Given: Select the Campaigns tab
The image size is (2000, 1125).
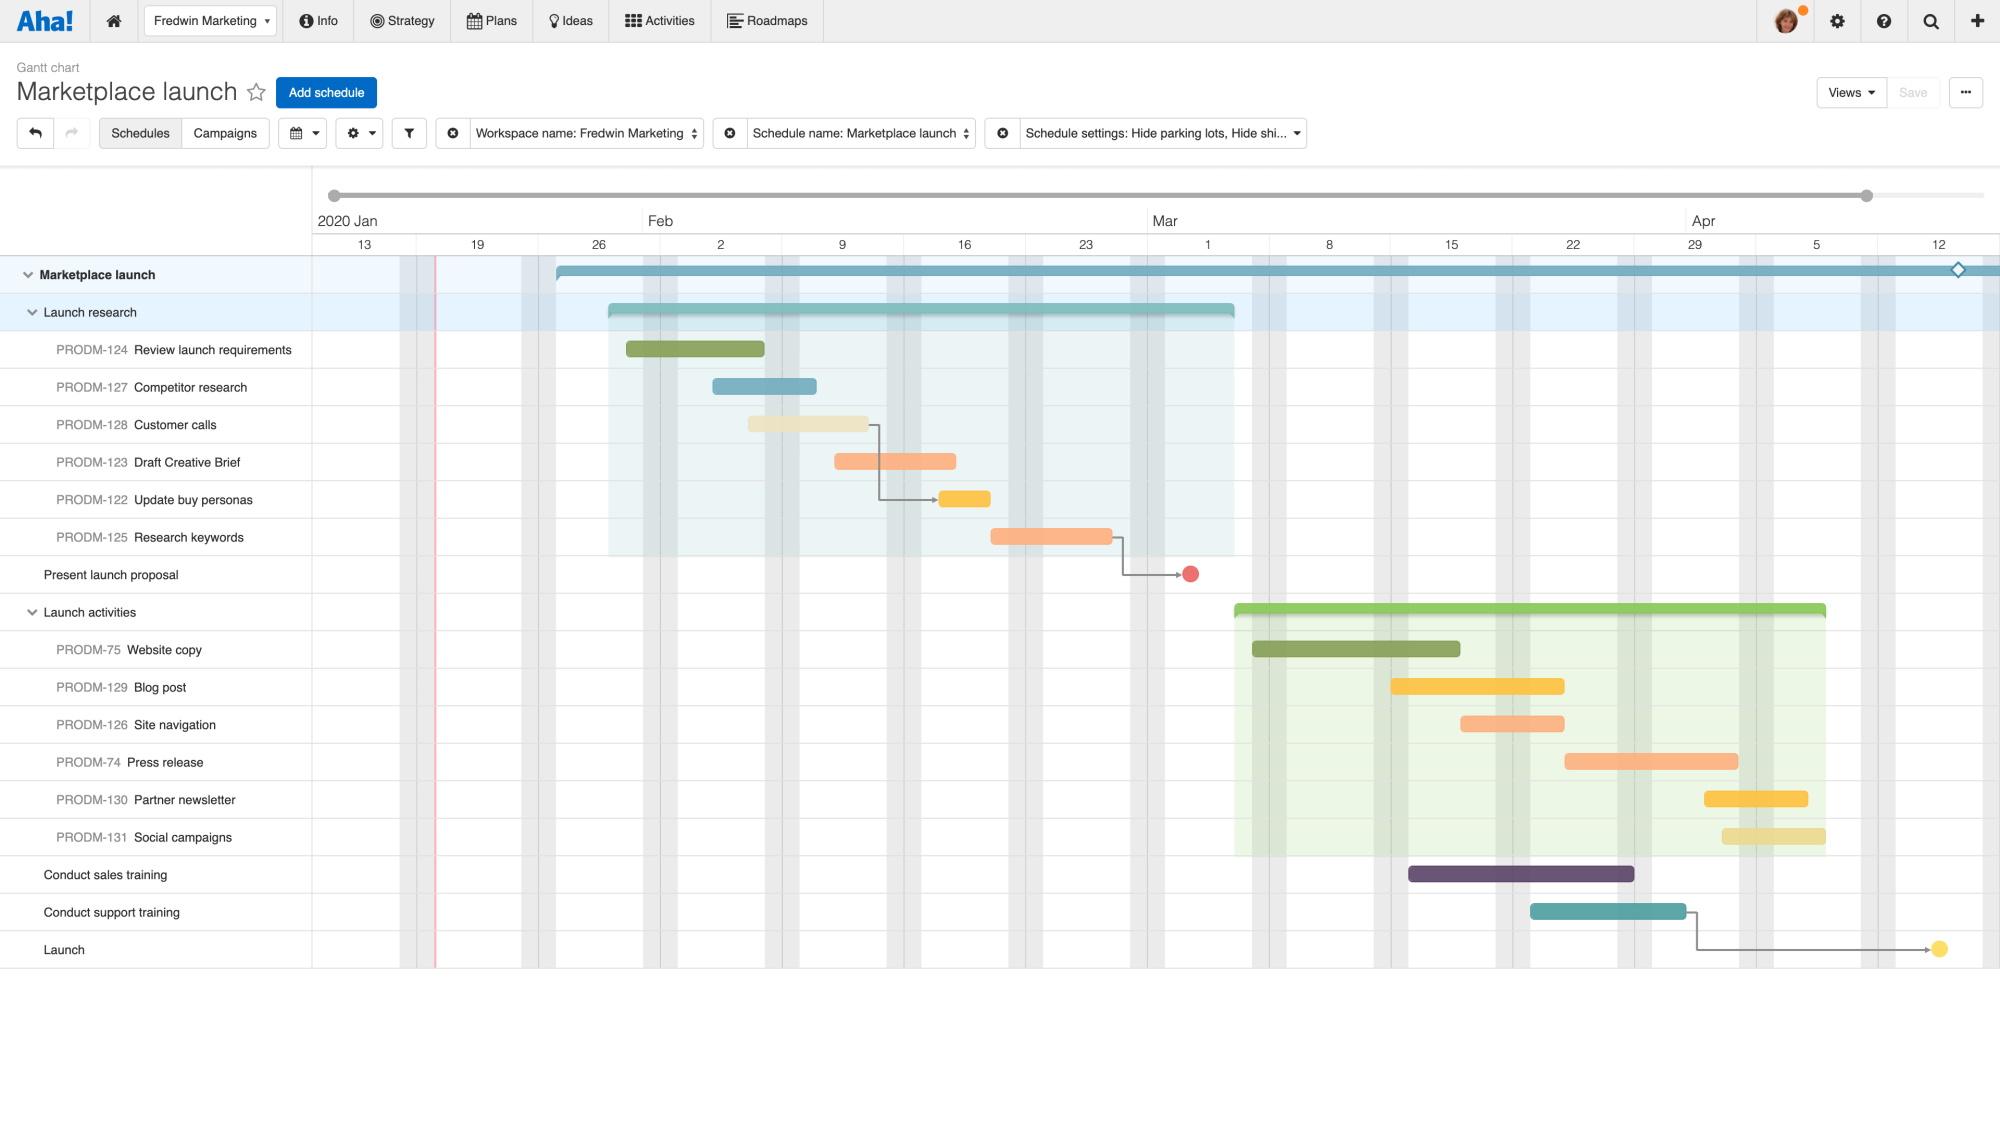Looking at the screenshot, I should [x=224, y=133].
